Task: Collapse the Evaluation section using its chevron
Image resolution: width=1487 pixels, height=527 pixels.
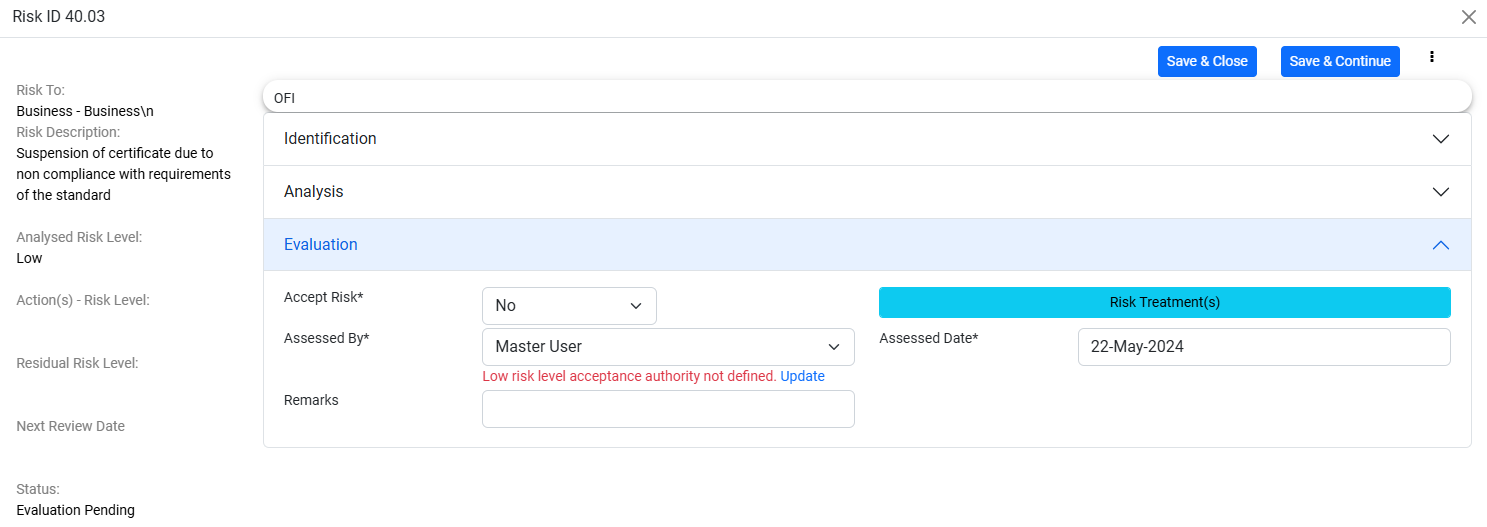Action: (x=1440, y=245)
